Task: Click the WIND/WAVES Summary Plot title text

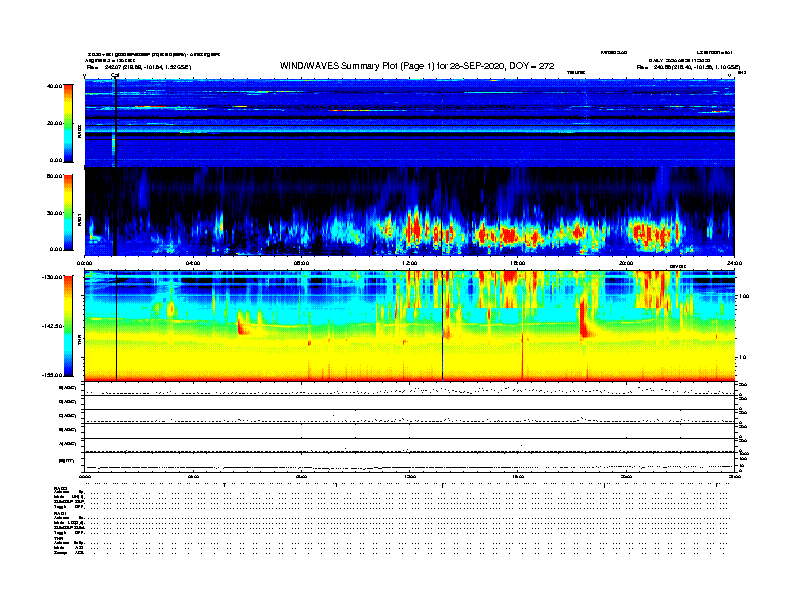Action: click(417, 66)
